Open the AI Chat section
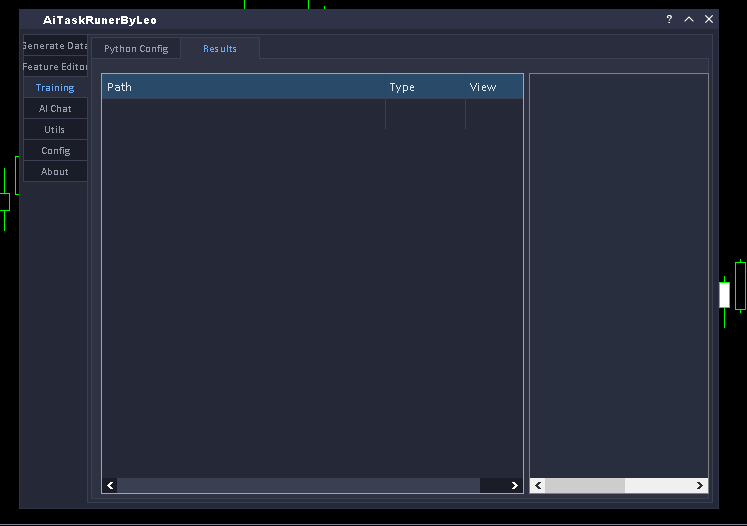This screenshot has height=526, width=747. pos(55,109)
